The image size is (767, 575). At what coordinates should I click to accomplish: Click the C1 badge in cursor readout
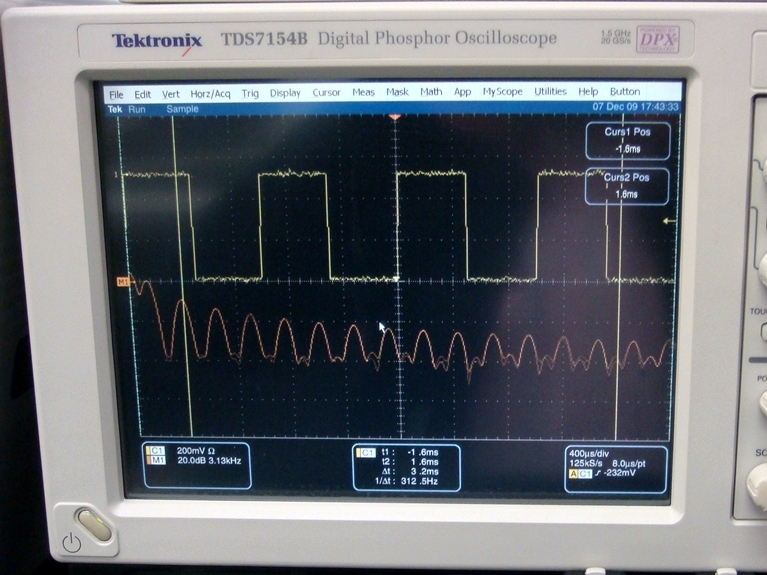[365, 453]
